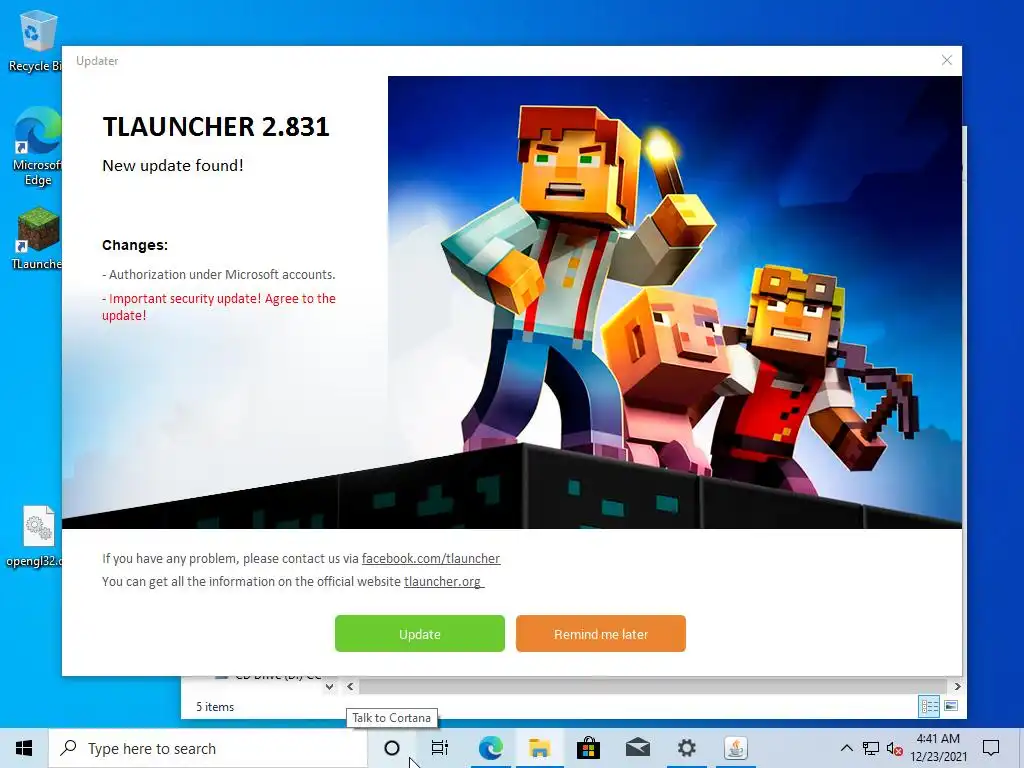Close the Updater dialog
Viewport: 1024px width, 768px height.
click(x=946, y=60)
